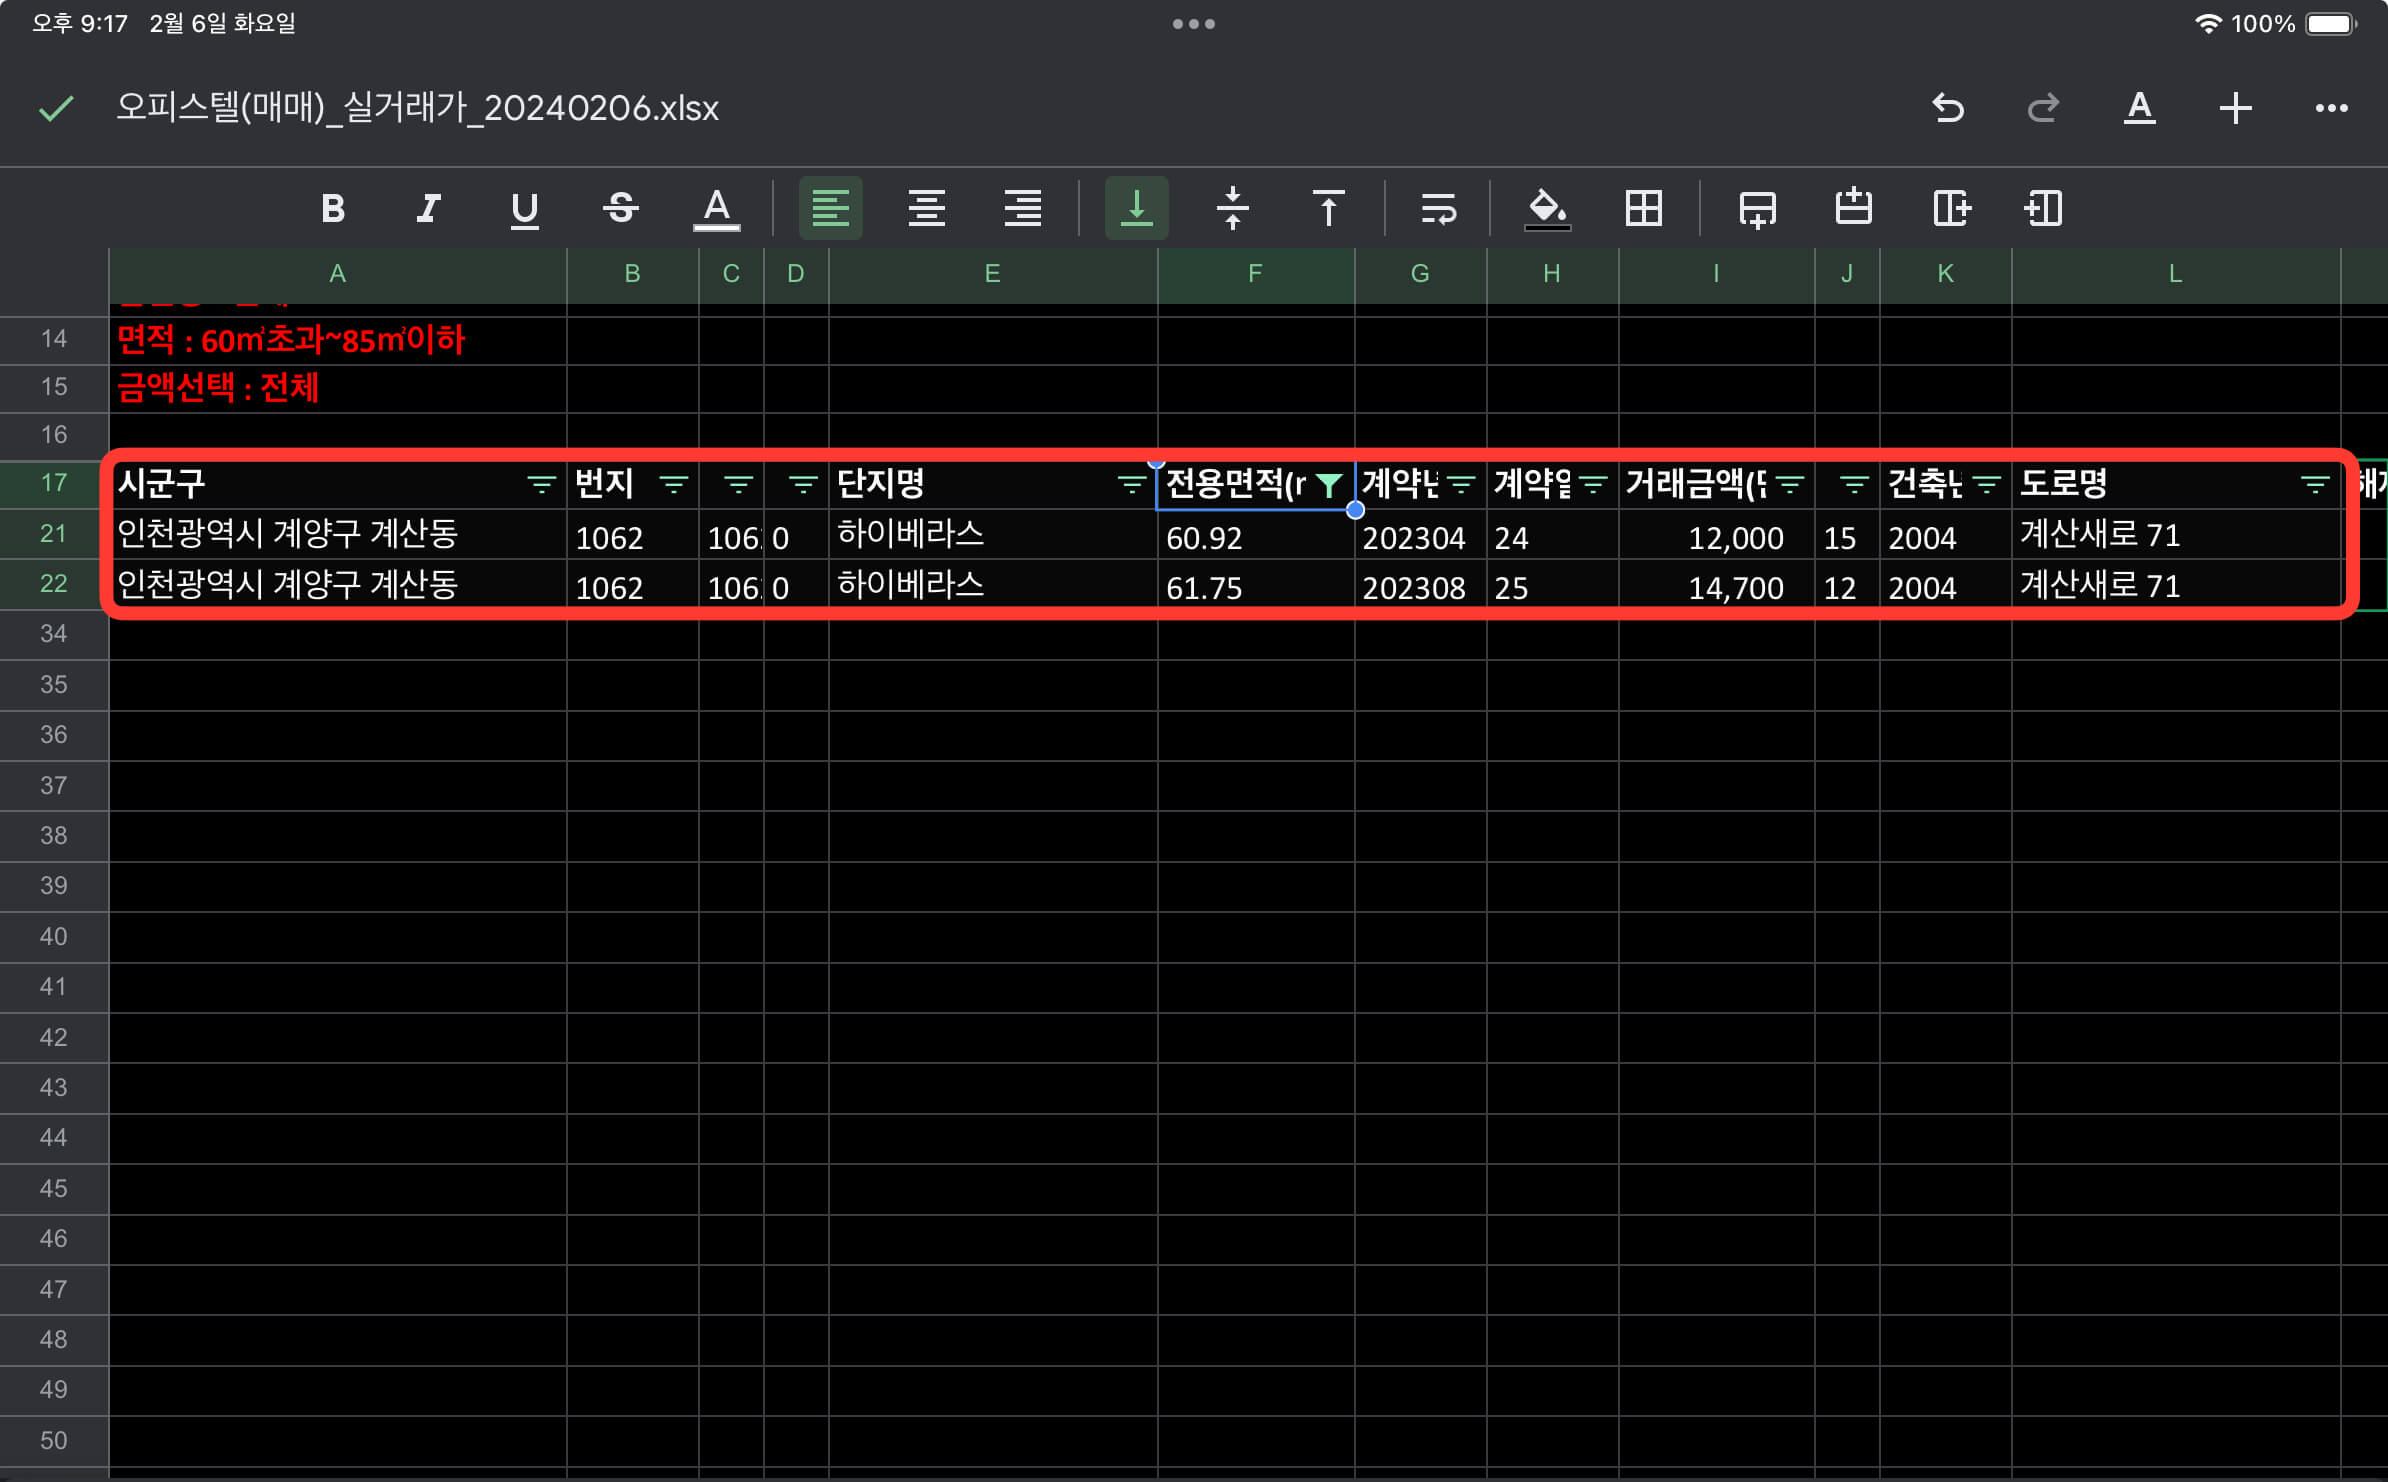Open the fill color bucket
This screenshot has width=2388, height=1482.
point(1546,209)
